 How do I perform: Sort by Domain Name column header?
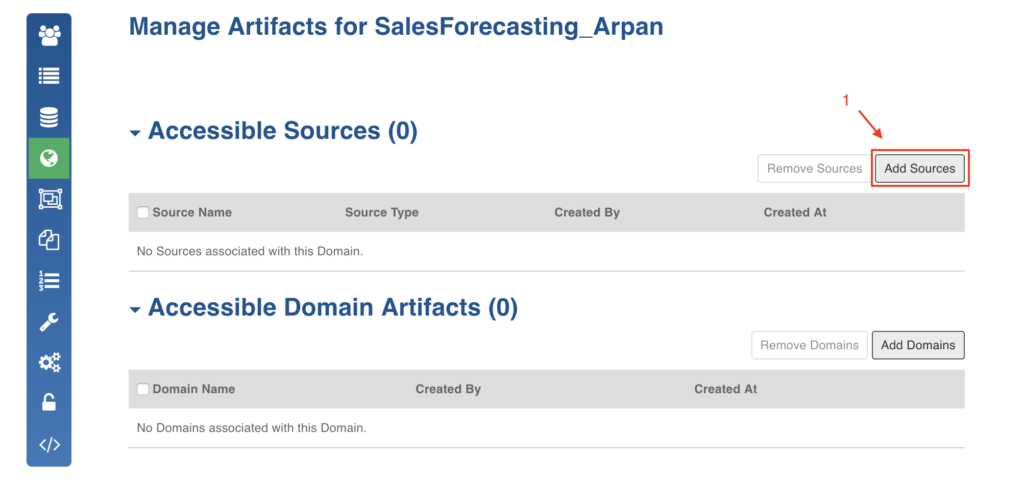pyautogui.click(x=194, y=389)
